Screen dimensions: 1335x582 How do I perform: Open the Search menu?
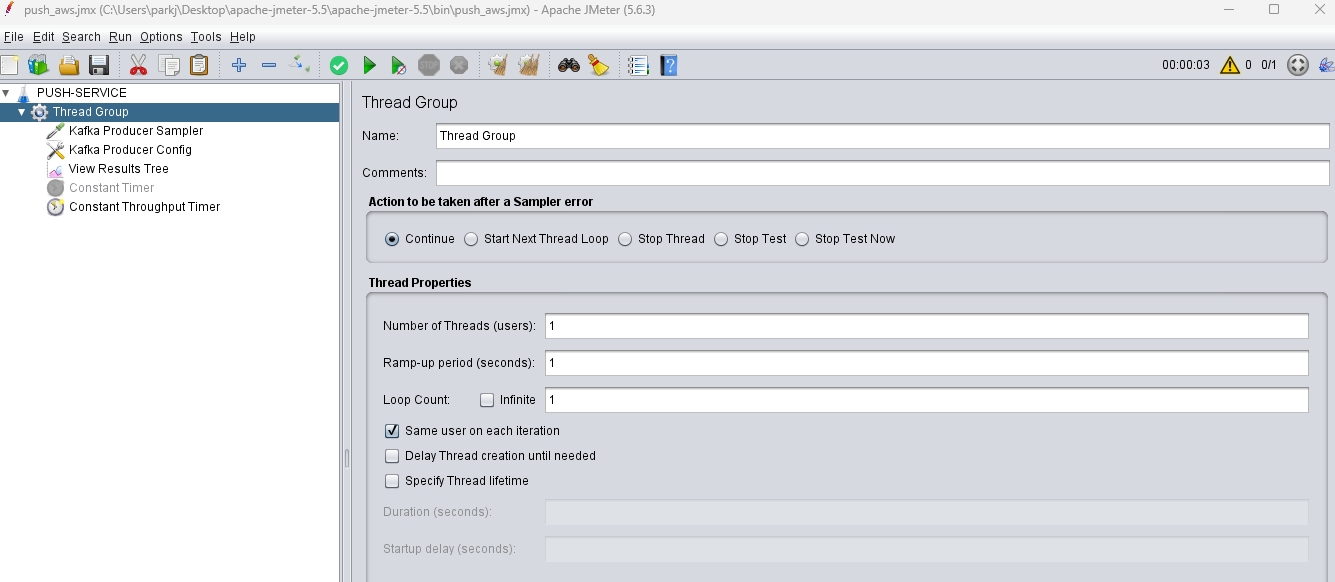click(81, 37)
